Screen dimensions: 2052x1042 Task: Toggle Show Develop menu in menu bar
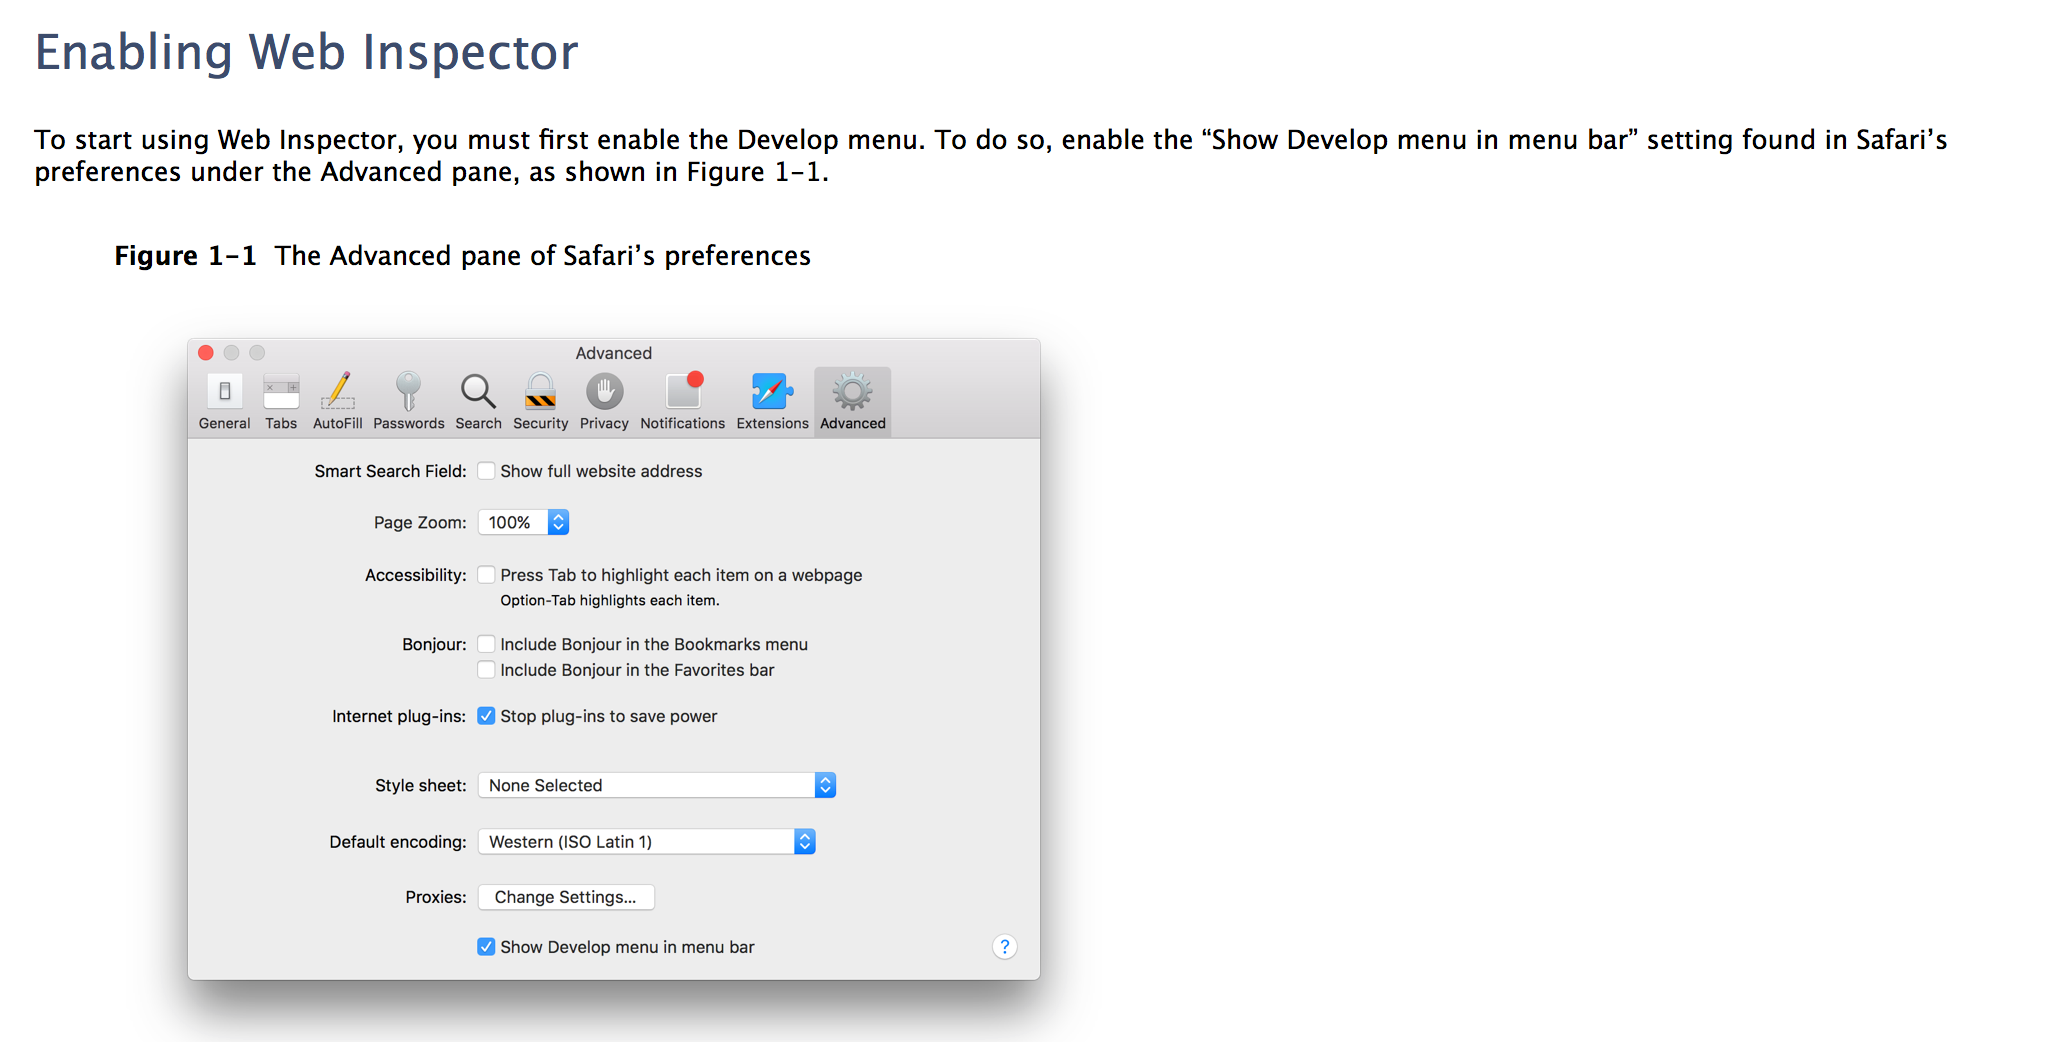[x=486, y=947]
